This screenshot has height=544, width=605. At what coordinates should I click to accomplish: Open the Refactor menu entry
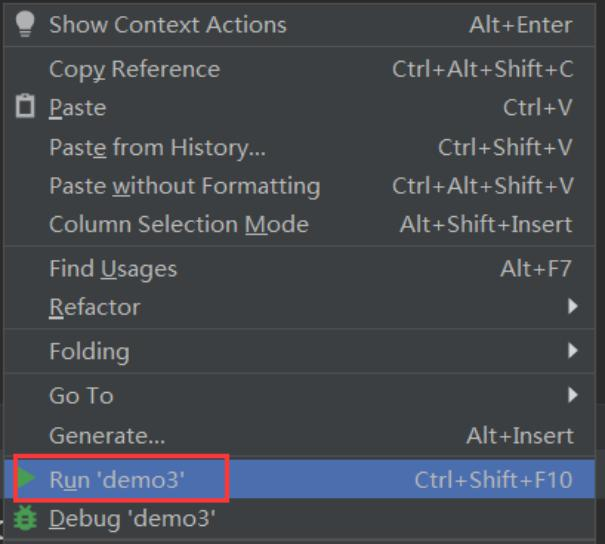[x=95, y=307]
